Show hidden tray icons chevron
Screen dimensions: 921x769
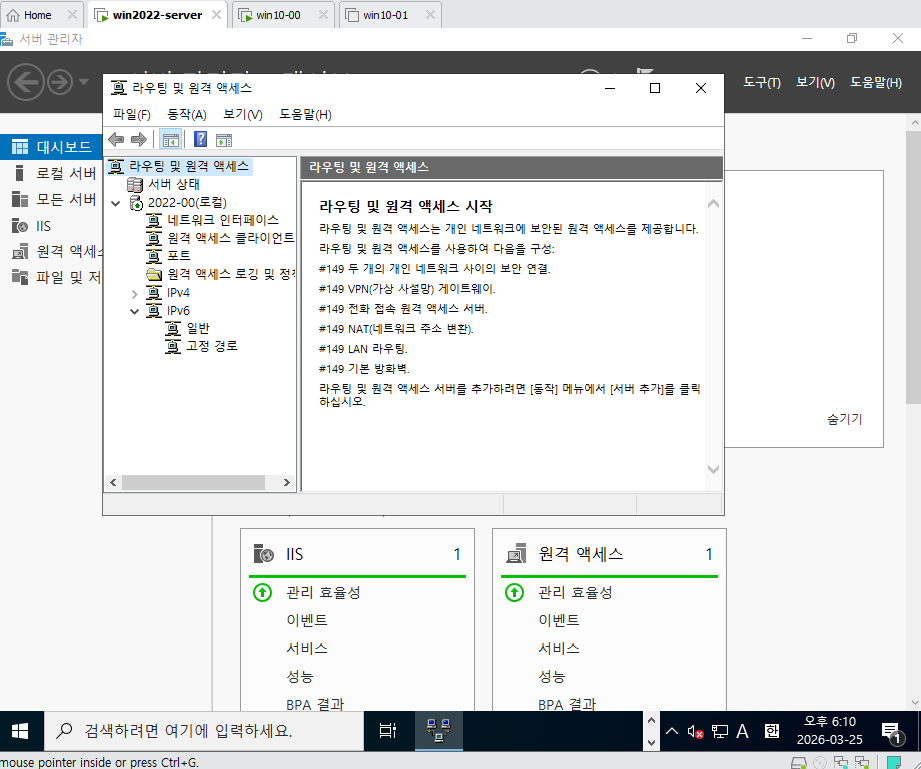coord(672,732)
